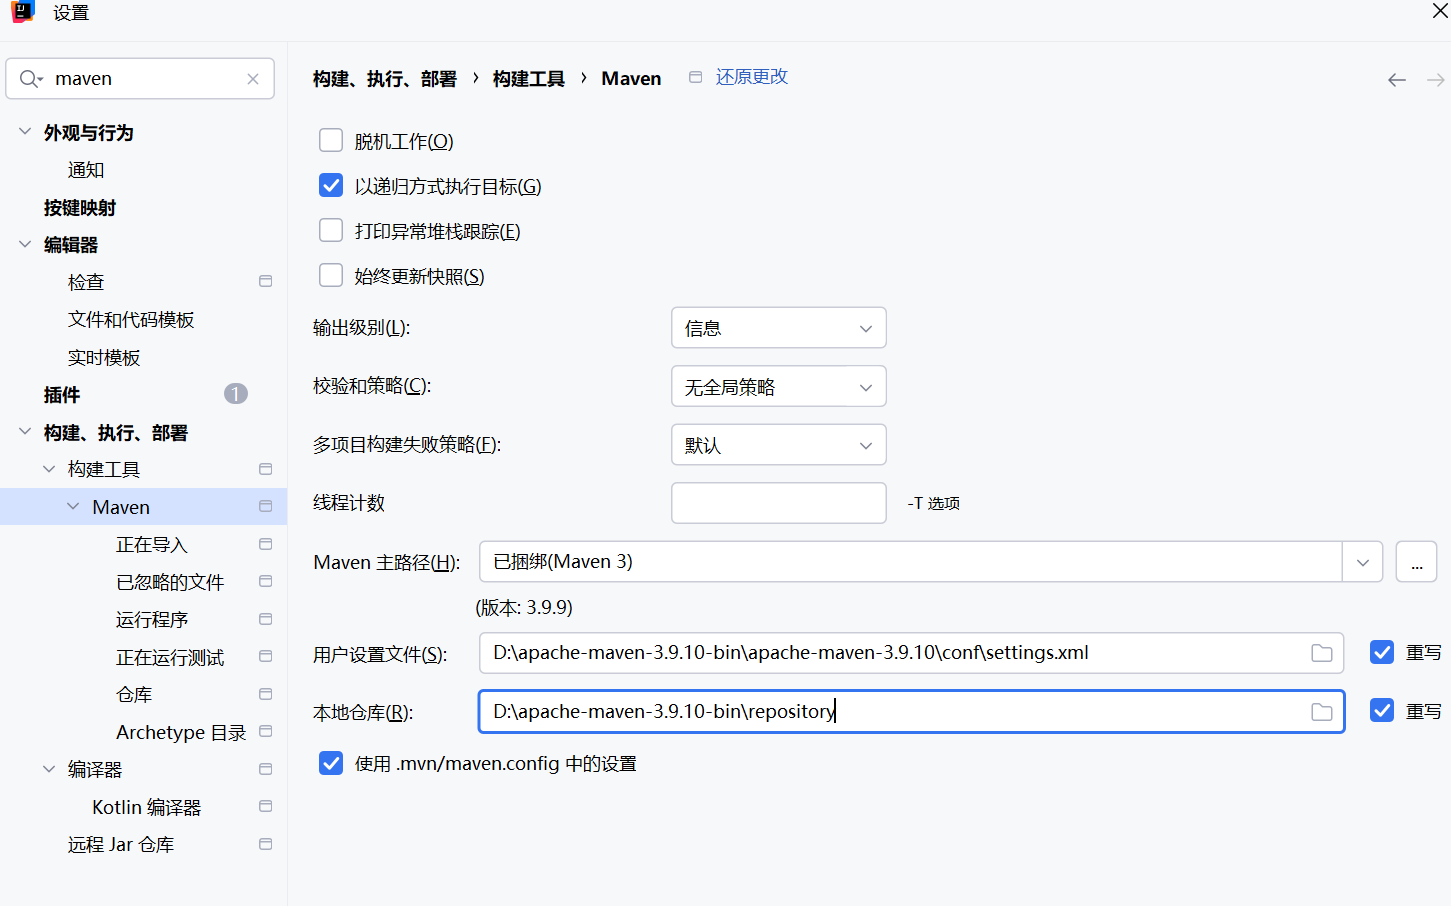Select 通知 in settings tree

(x=86, y=170)
